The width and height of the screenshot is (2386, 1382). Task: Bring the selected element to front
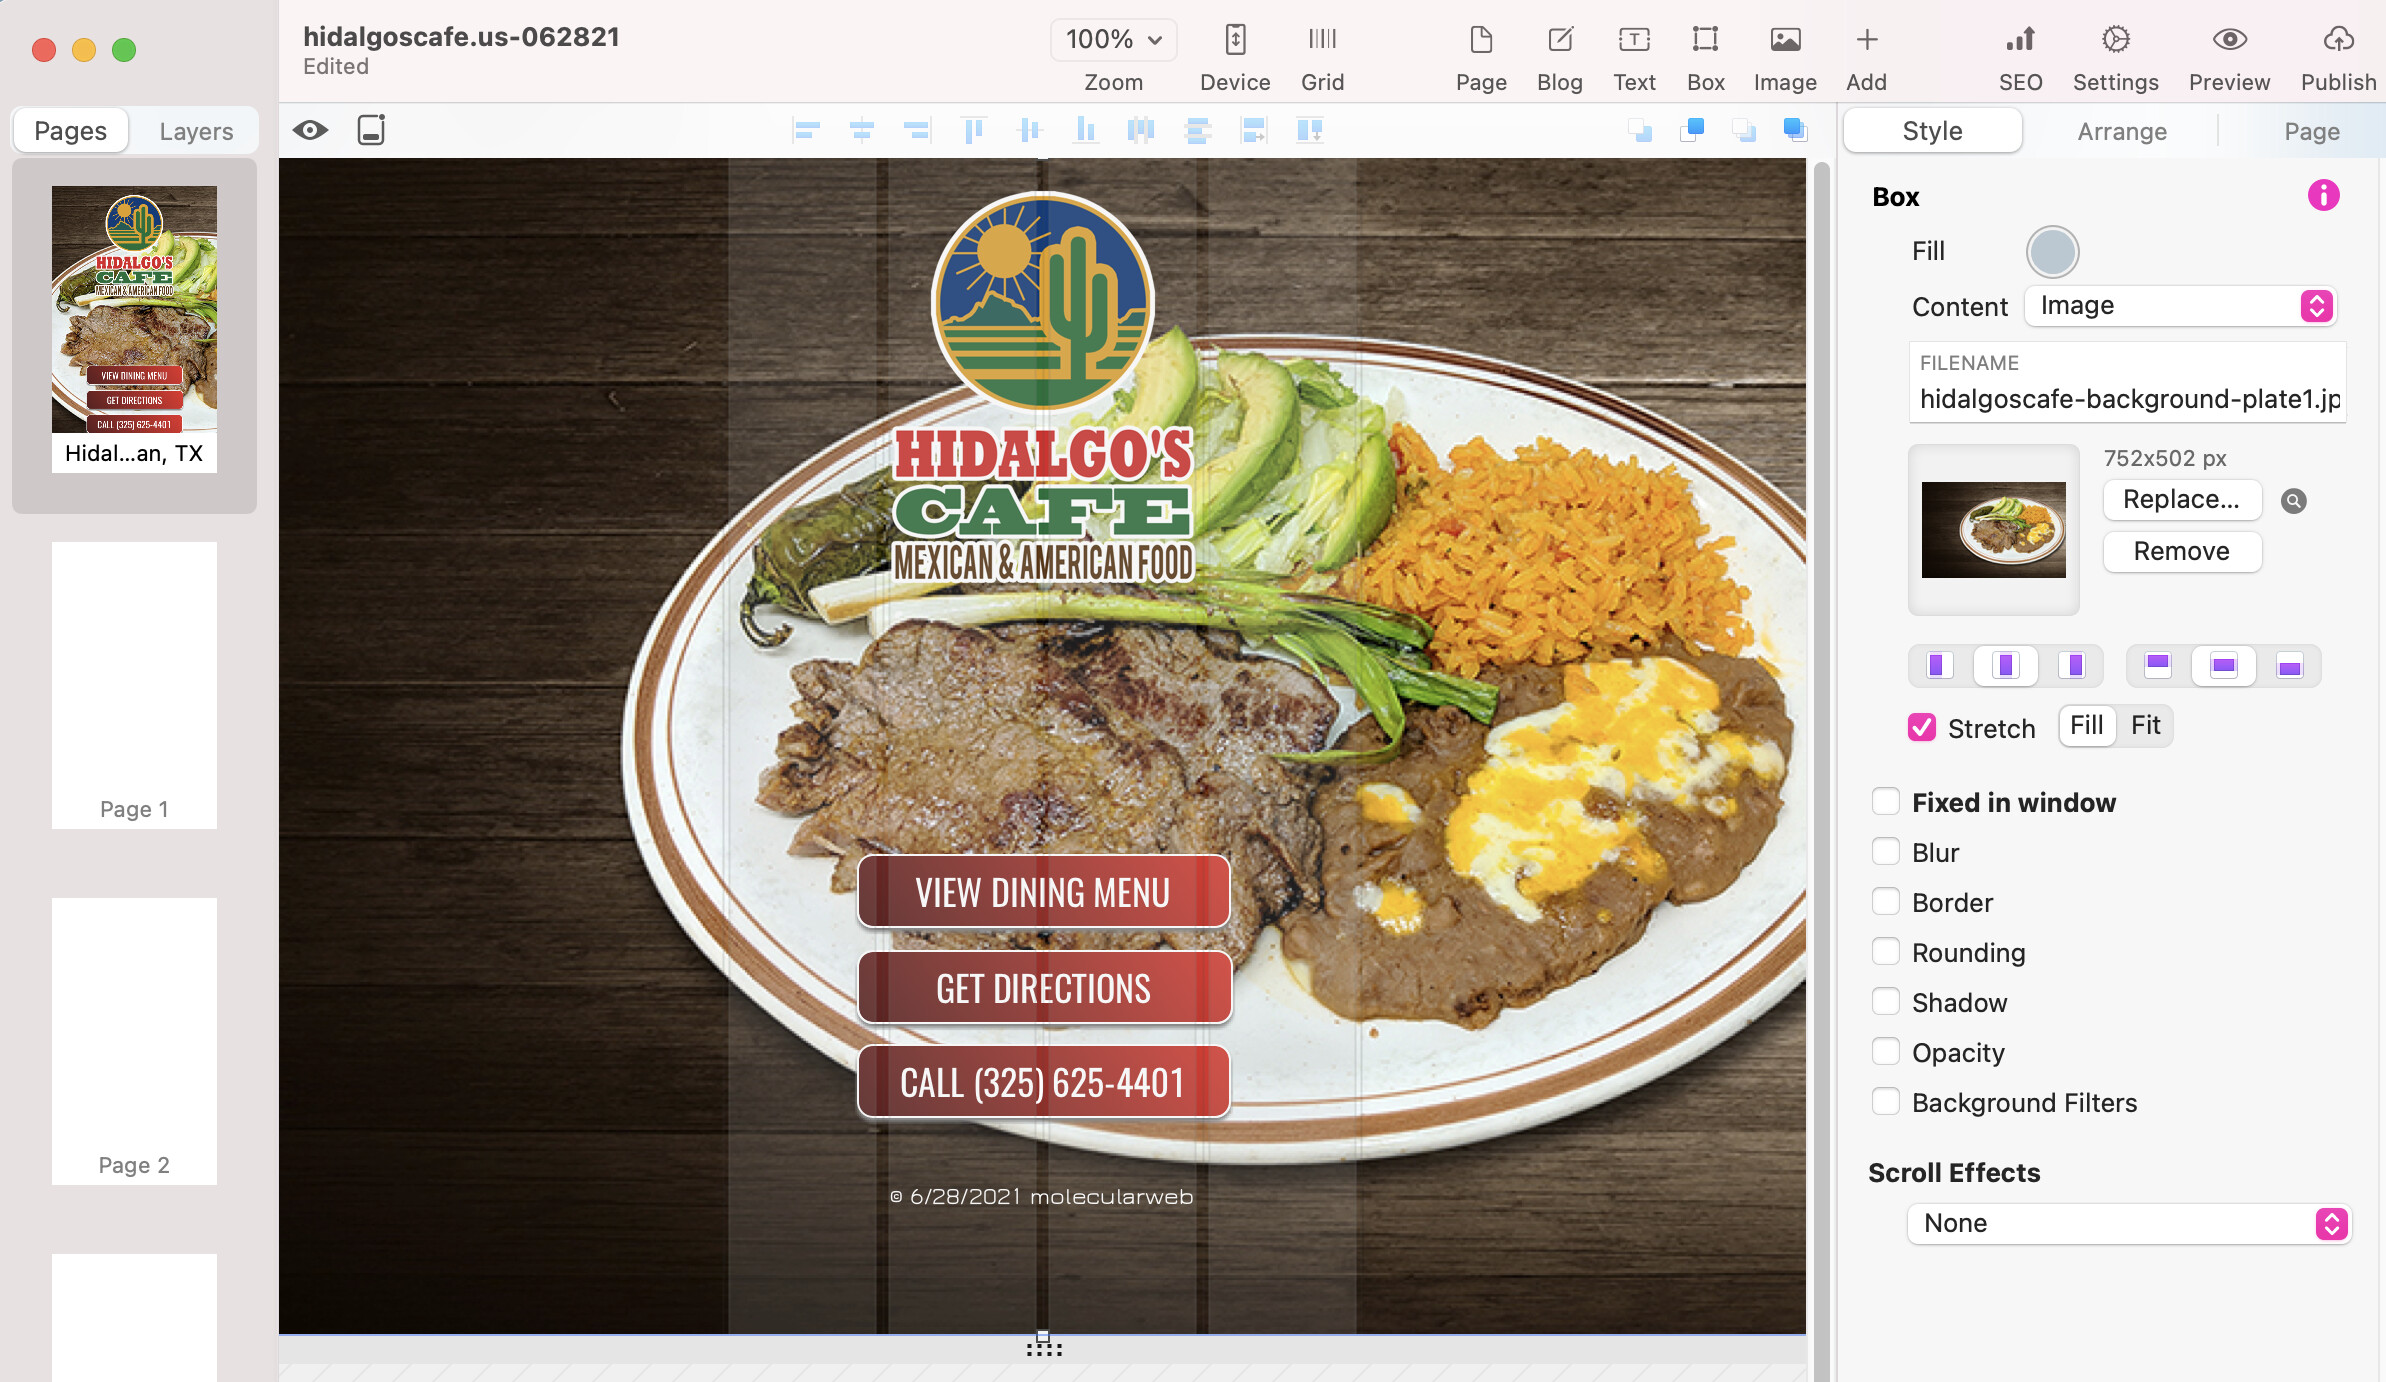coord(1796,130)
